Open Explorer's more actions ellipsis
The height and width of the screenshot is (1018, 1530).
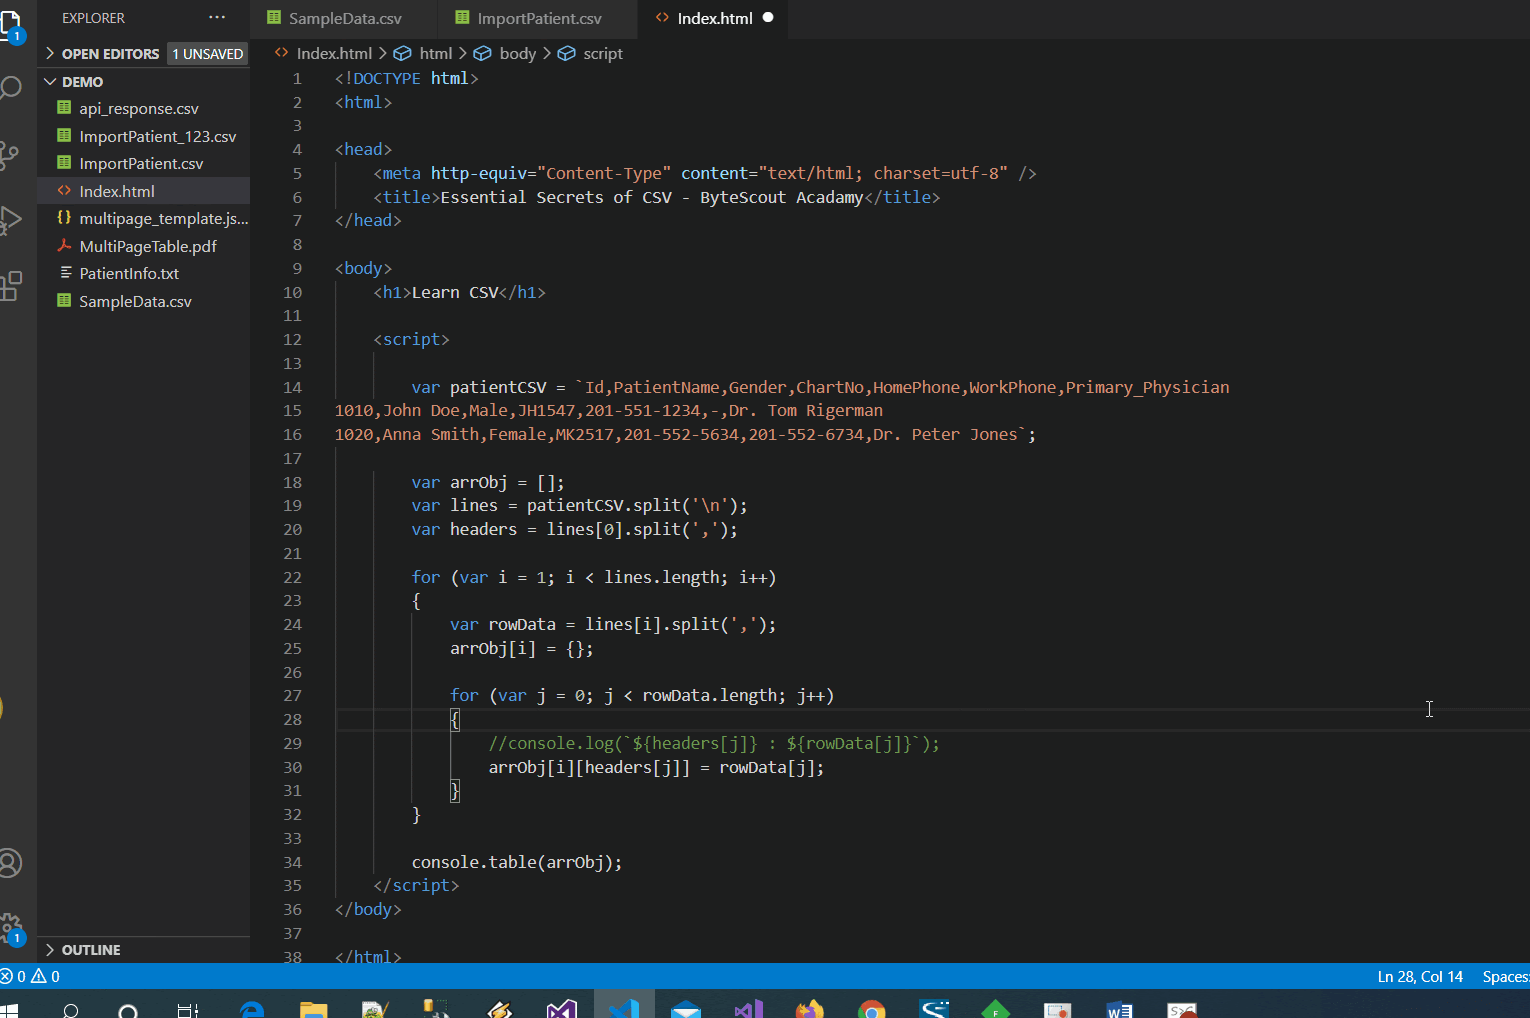(217, 18)
